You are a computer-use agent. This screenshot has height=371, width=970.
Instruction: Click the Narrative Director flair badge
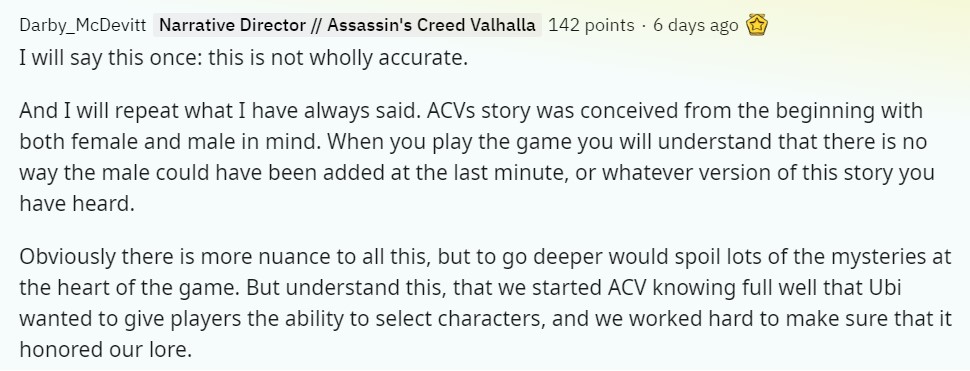click(347, 25)
